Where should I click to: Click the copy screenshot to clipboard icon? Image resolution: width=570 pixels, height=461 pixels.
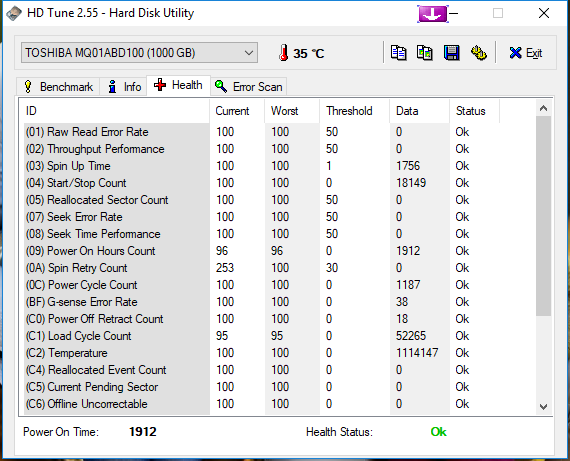click(x=425, y=53)
